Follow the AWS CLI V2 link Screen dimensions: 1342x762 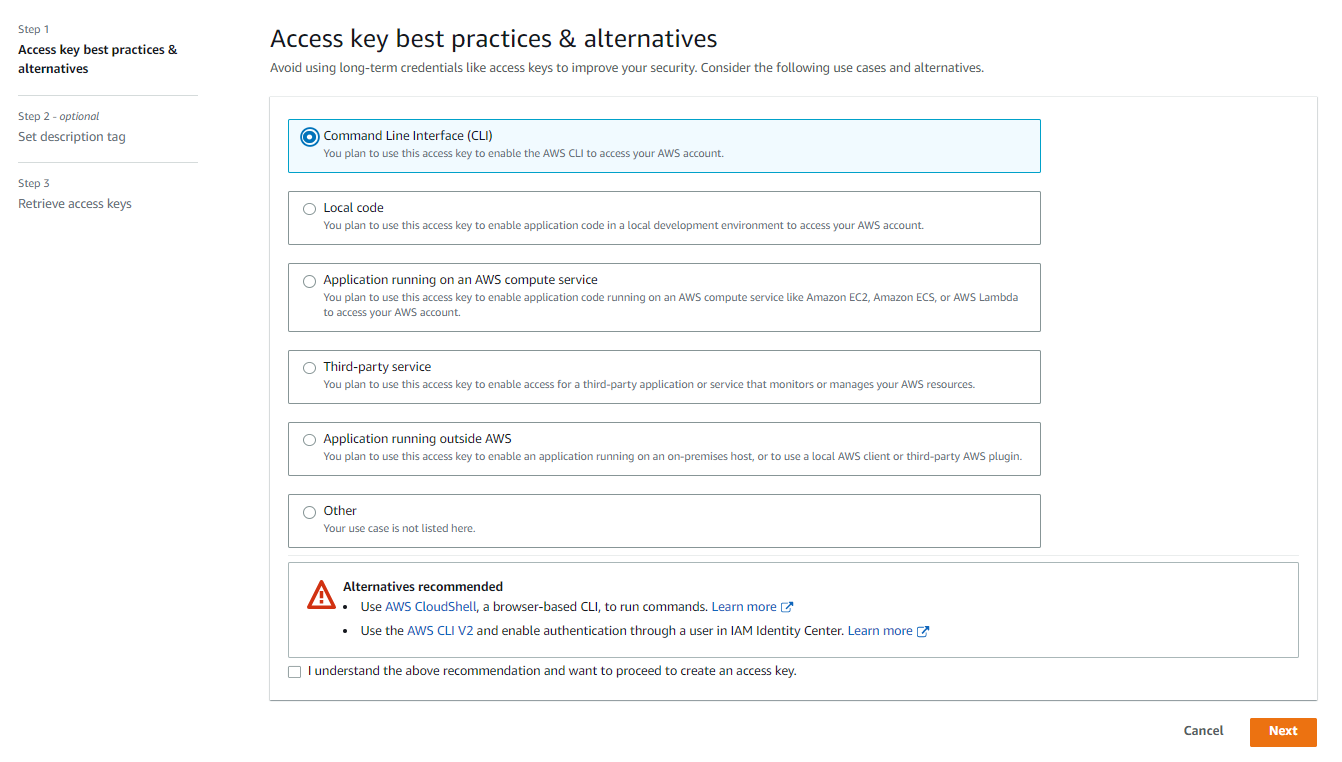coord(440,631)
